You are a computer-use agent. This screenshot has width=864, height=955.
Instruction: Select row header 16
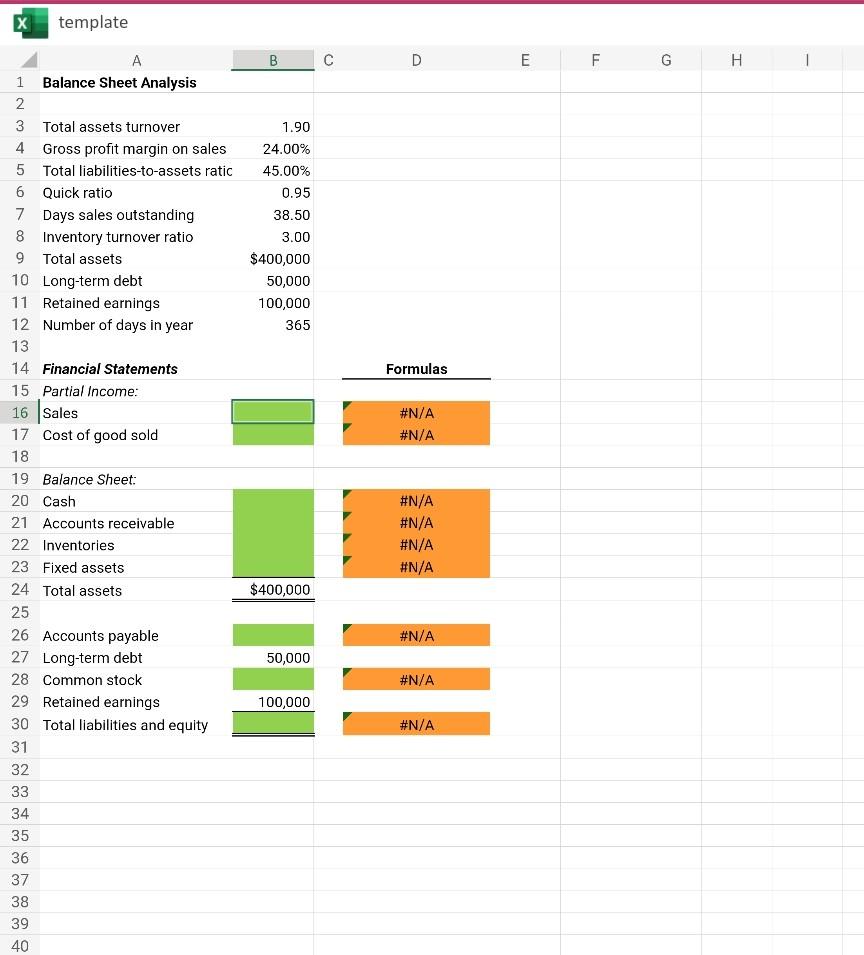20,413
